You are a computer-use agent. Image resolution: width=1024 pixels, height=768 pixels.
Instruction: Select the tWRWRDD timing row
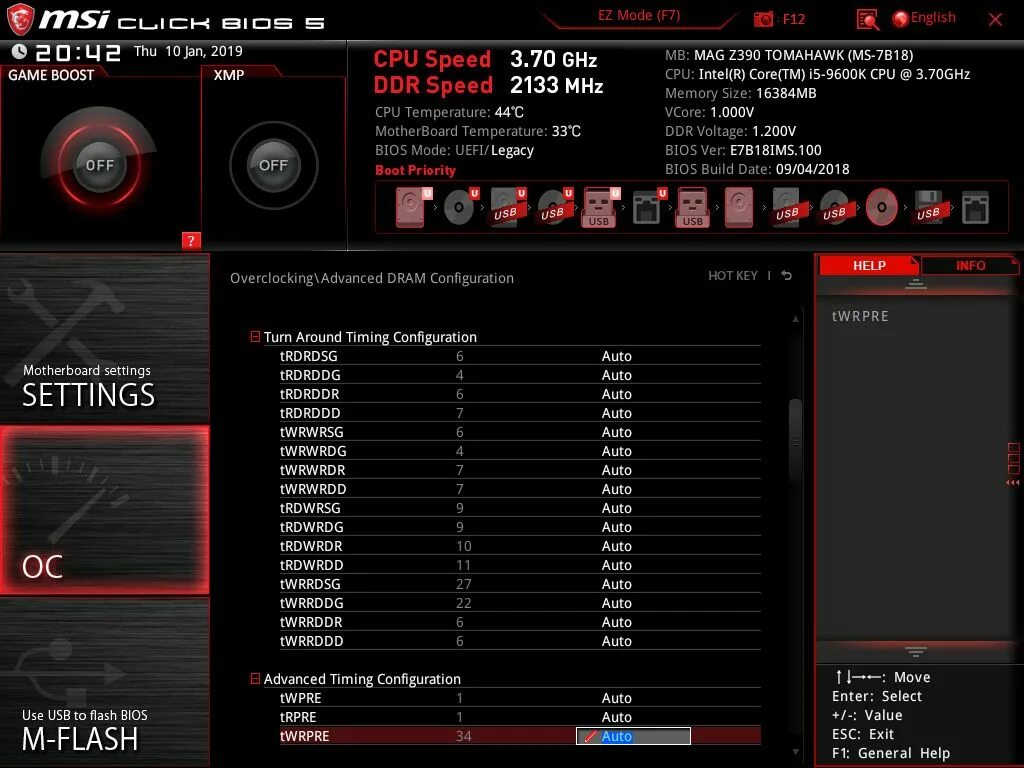520,488
